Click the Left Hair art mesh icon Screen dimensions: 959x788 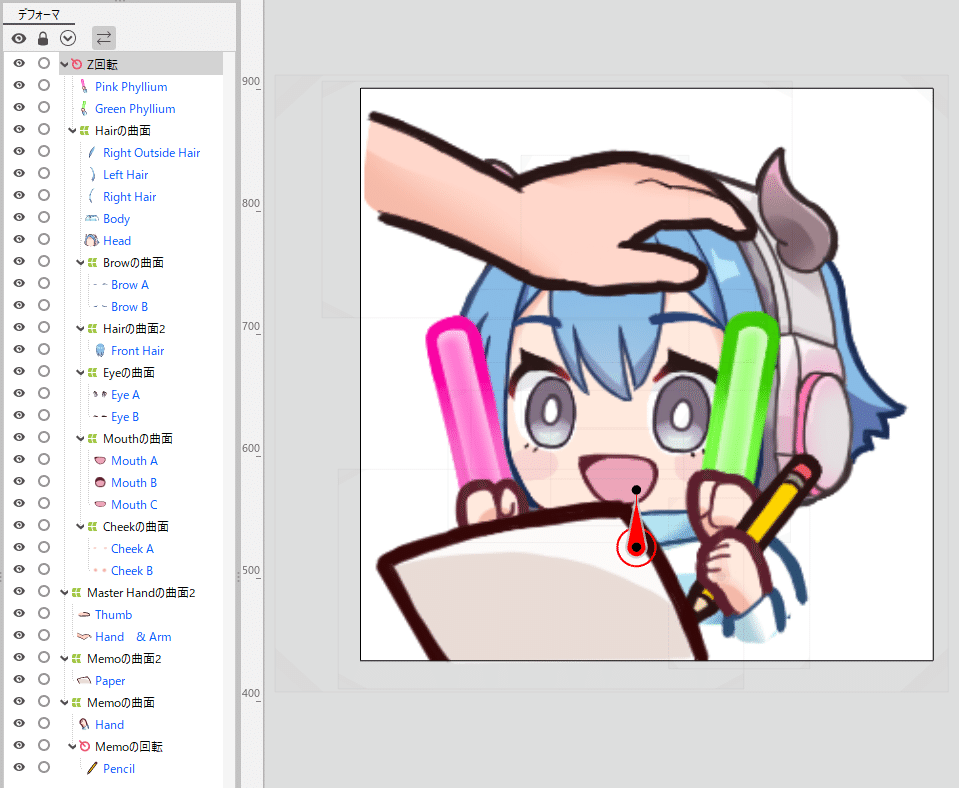92,174
